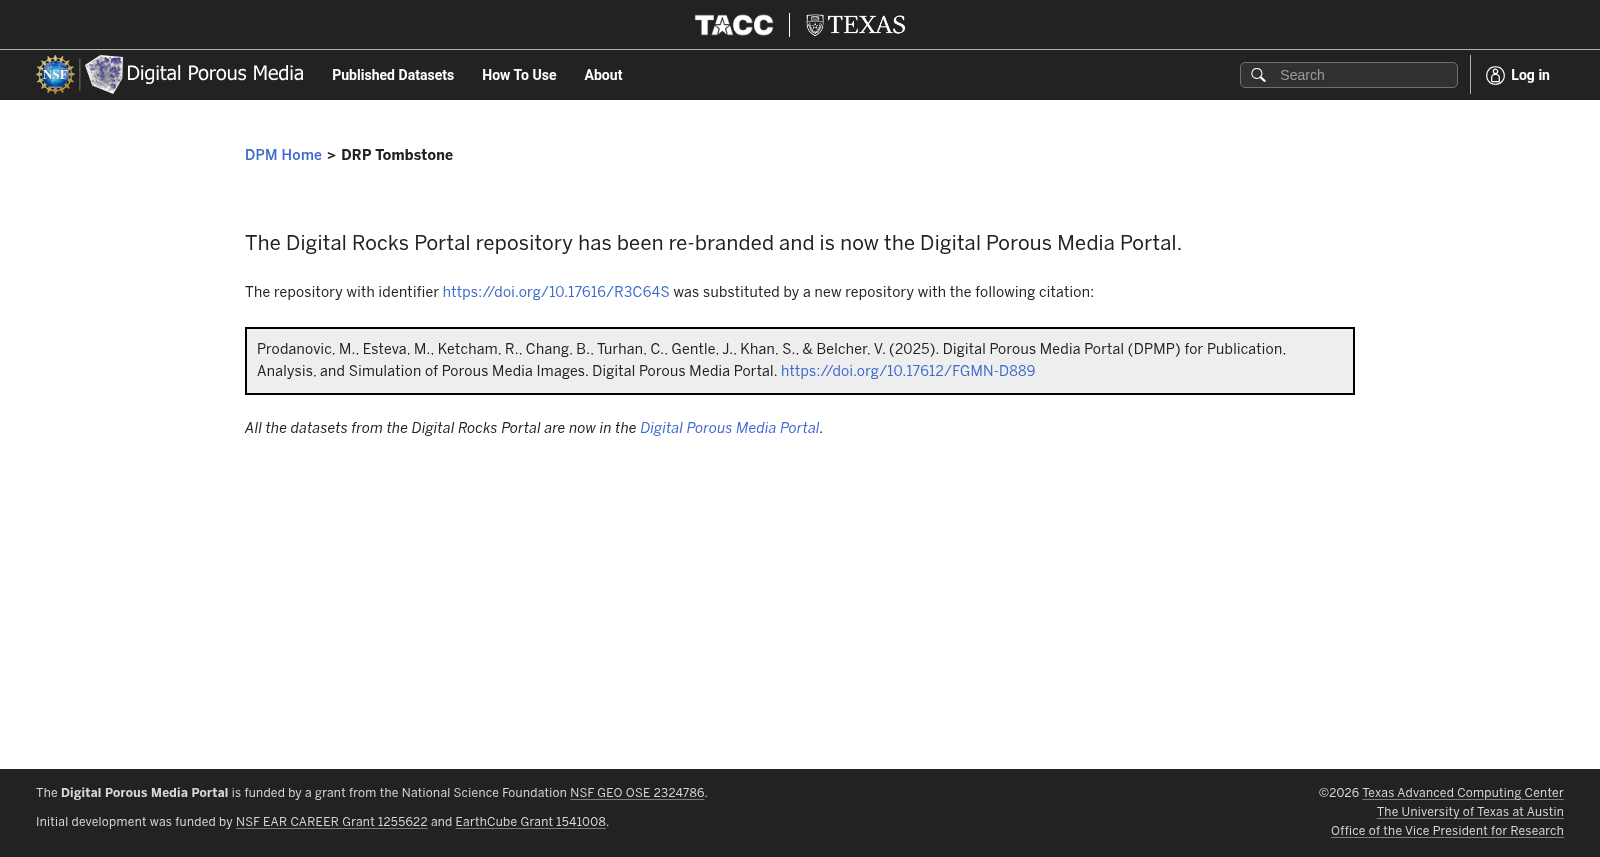
Task: Open The University of Texas at Austin link
Action: coord(1470,812)
